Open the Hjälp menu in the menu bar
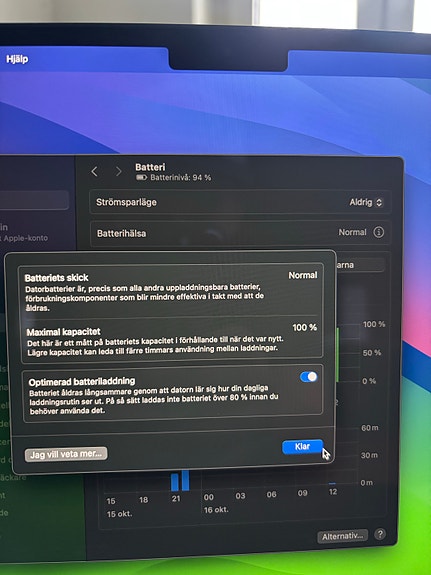Viewport: 431px width, 575px height. pyautogui.click(x=17, y=59)
